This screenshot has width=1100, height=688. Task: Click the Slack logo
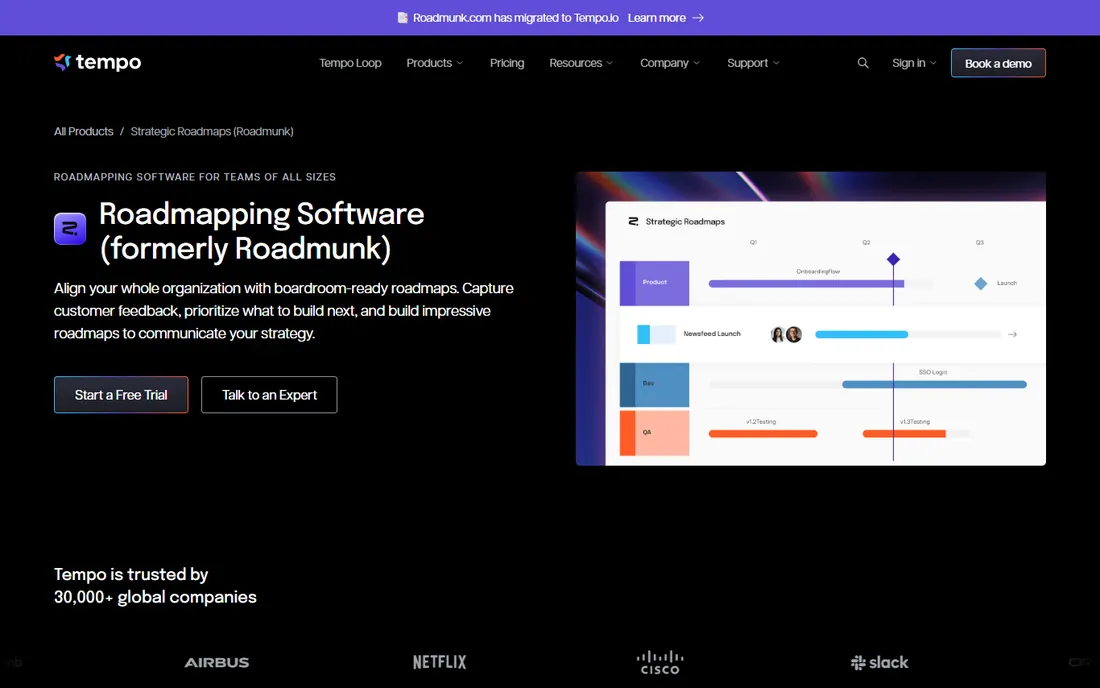(x=879, y=662)
